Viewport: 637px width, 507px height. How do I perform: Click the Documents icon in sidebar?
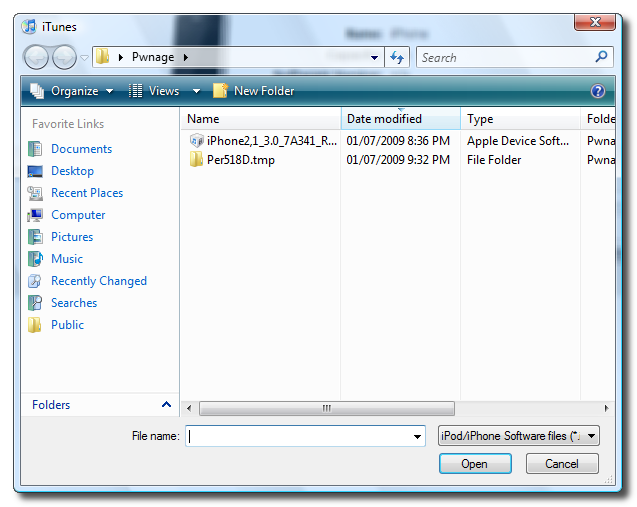35,149
